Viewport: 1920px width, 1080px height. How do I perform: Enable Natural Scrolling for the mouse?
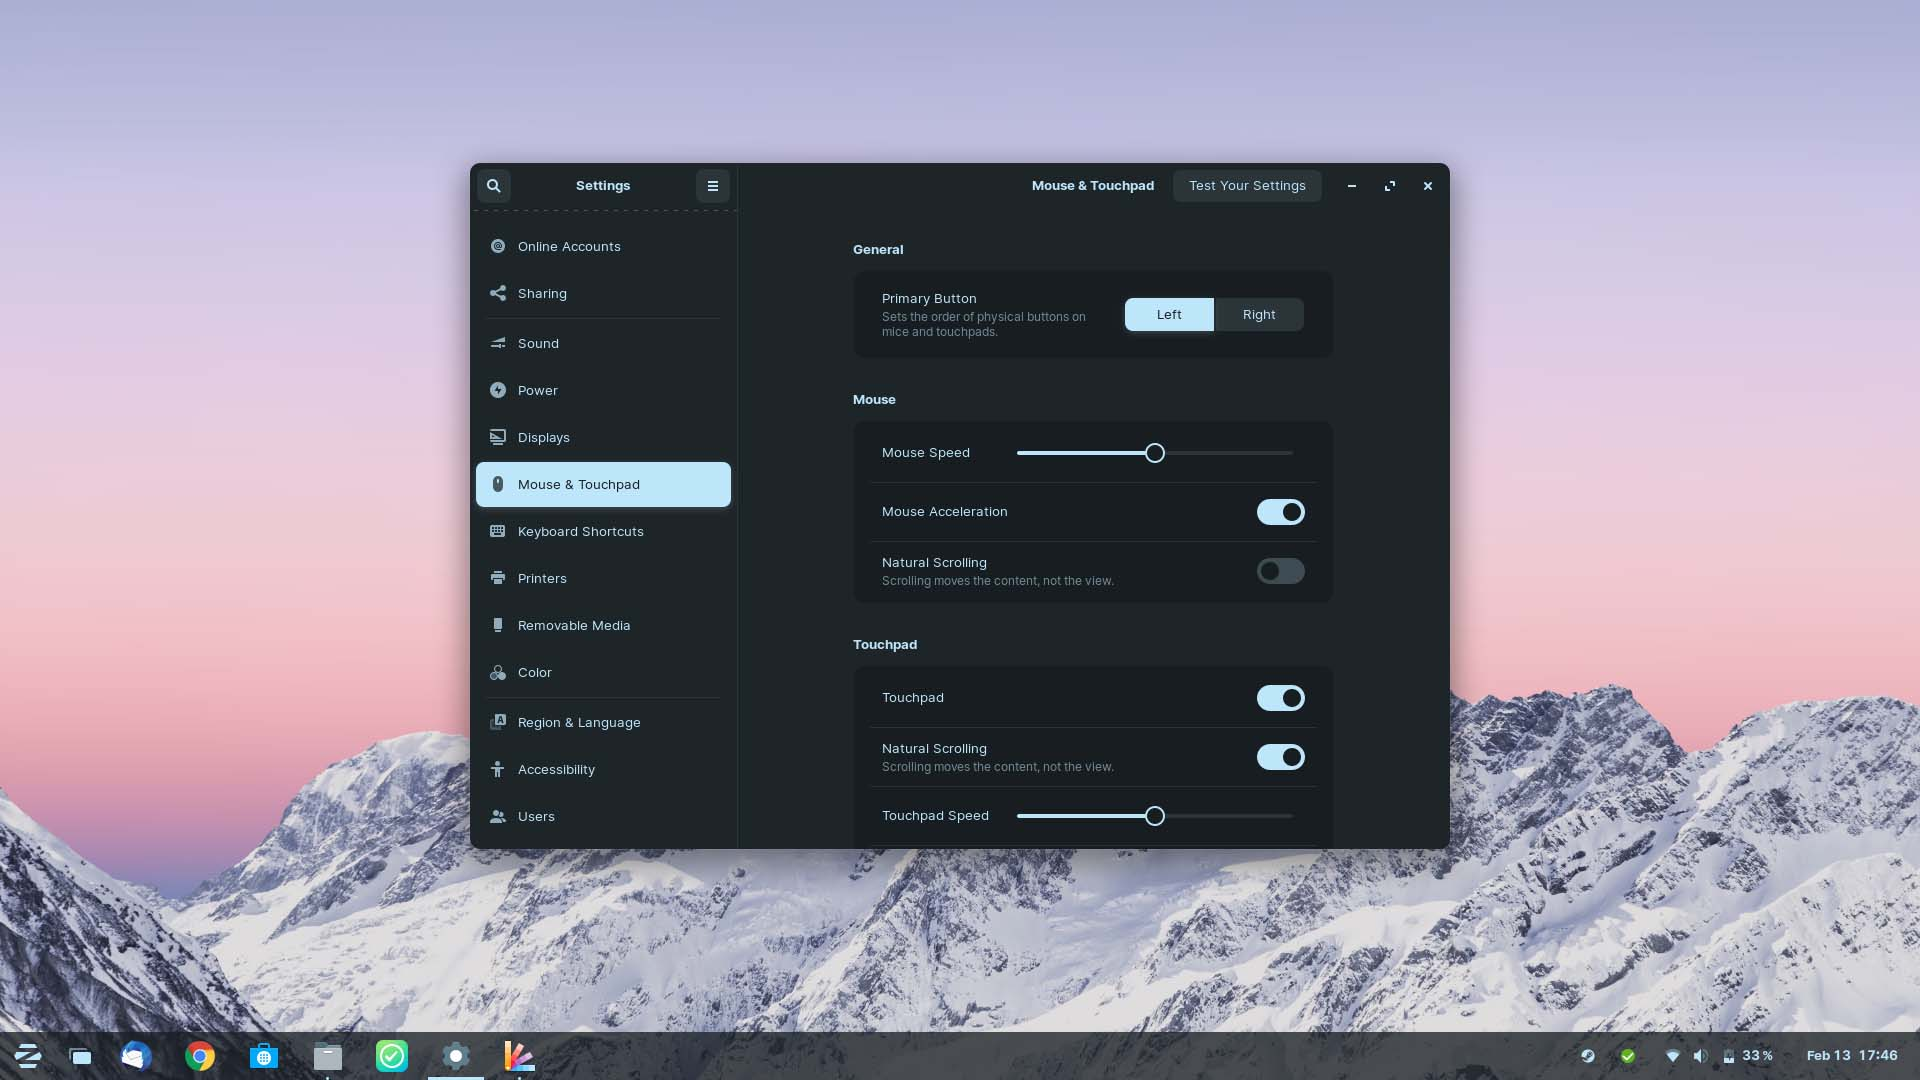coord(1280,571)
